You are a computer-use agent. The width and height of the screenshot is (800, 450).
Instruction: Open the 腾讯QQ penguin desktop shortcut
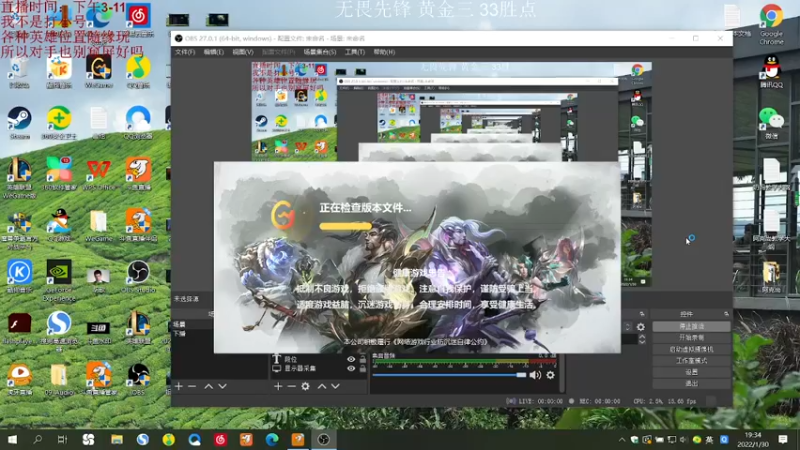pos(771,71)
